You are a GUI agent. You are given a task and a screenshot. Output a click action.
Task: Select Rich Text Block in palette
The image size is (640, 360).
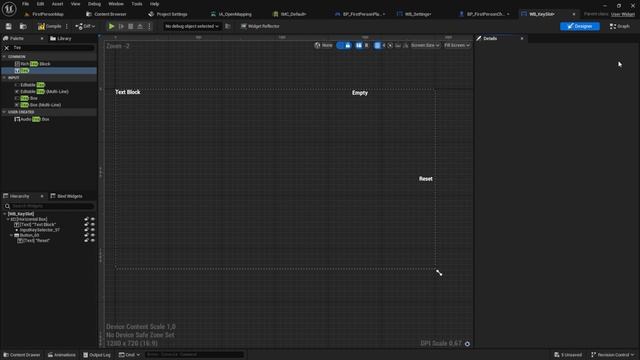tap(32, 64)
